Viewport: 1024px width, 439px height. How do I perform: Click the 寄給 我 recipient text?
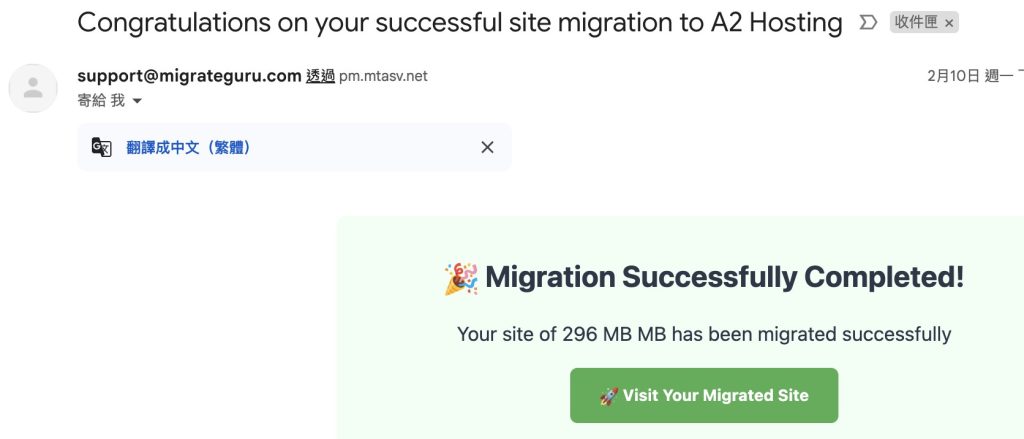[101, 101]
